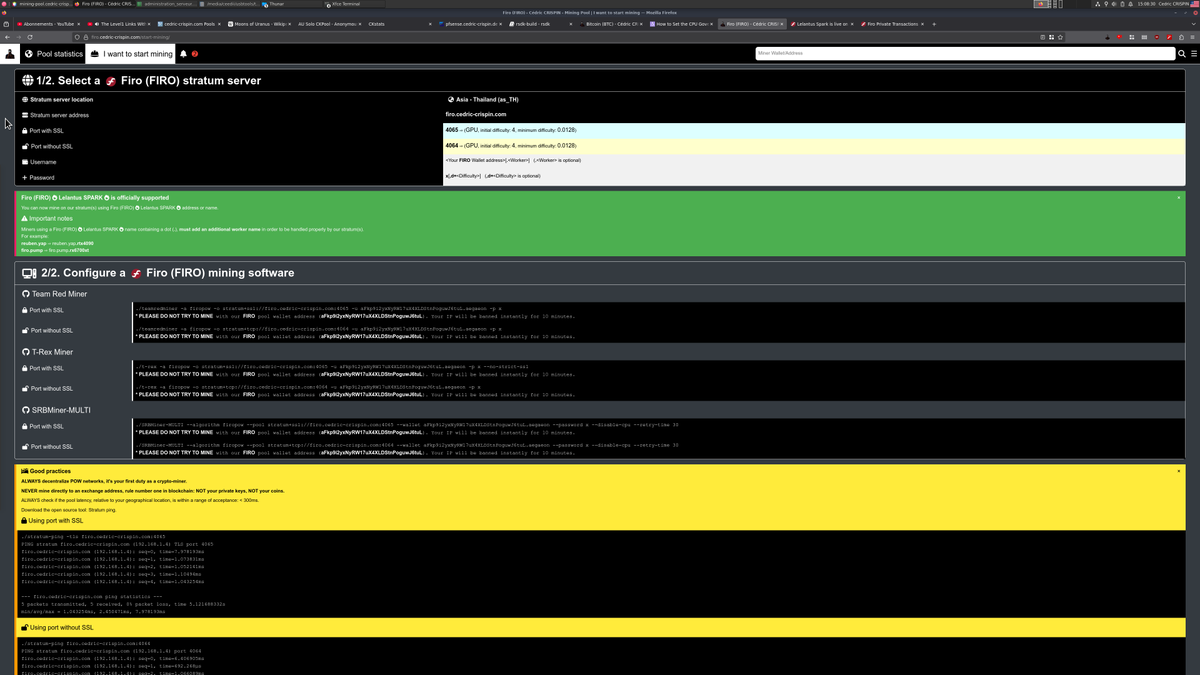This screenshot has width=1200, height=675.
Task: Open the Moons of Uranus Wikipedia tab
Action: point(259,24)
